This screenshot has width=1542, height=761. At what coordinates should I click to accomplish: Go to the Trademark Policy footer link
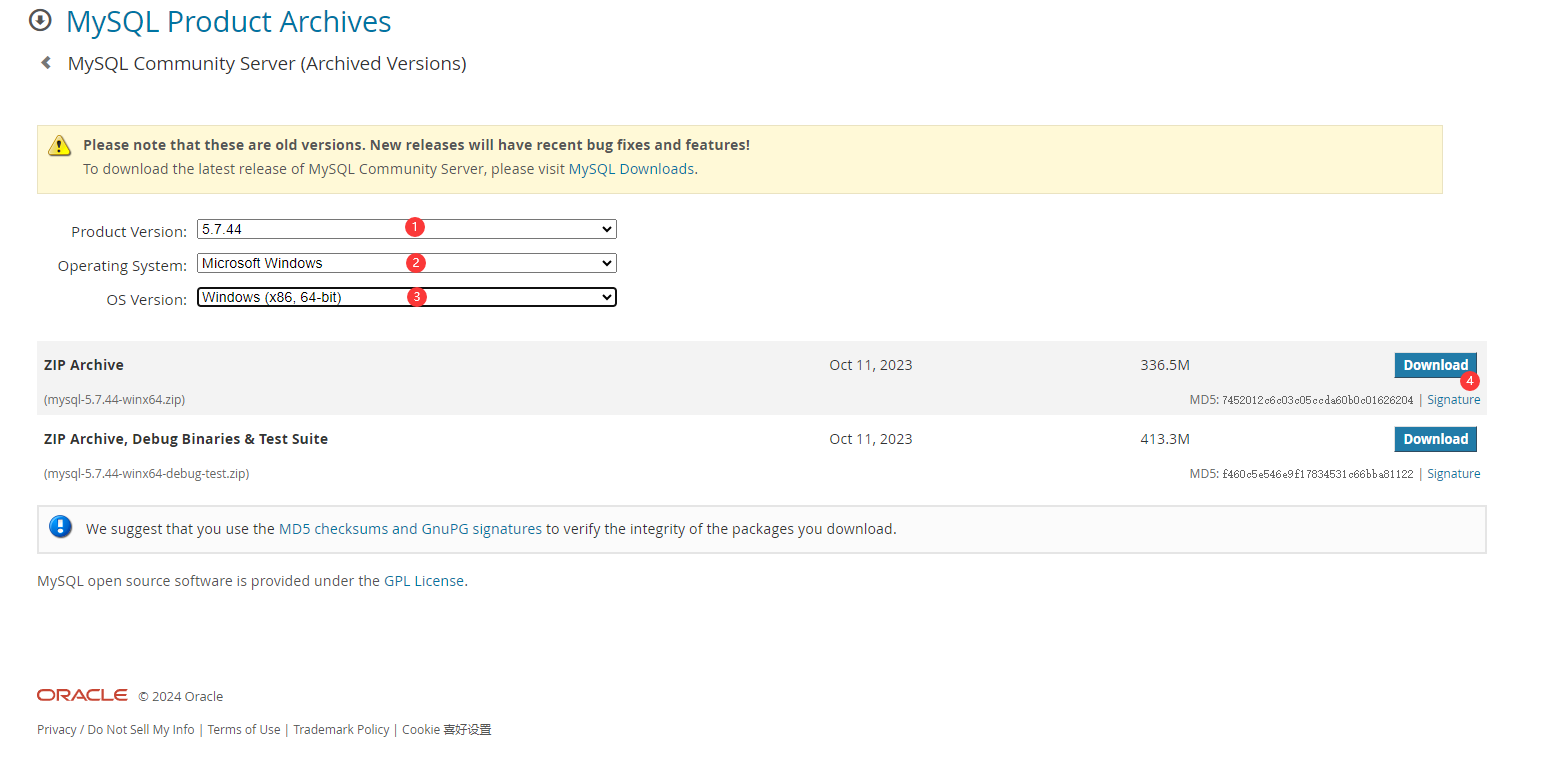[341, 730]
